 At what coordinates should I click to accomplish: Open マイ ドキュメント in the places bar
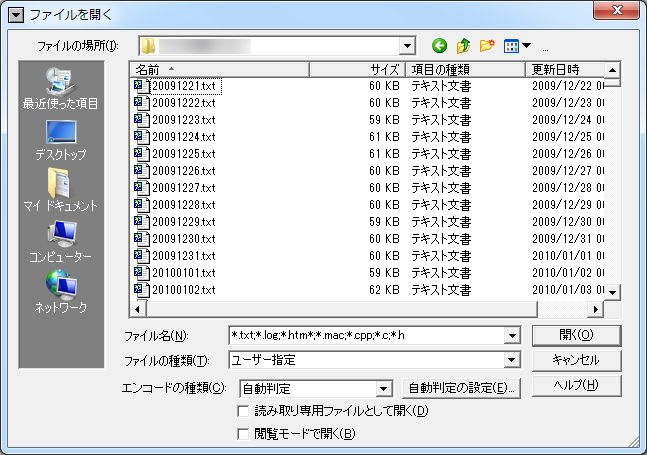[x=61, y=190]
